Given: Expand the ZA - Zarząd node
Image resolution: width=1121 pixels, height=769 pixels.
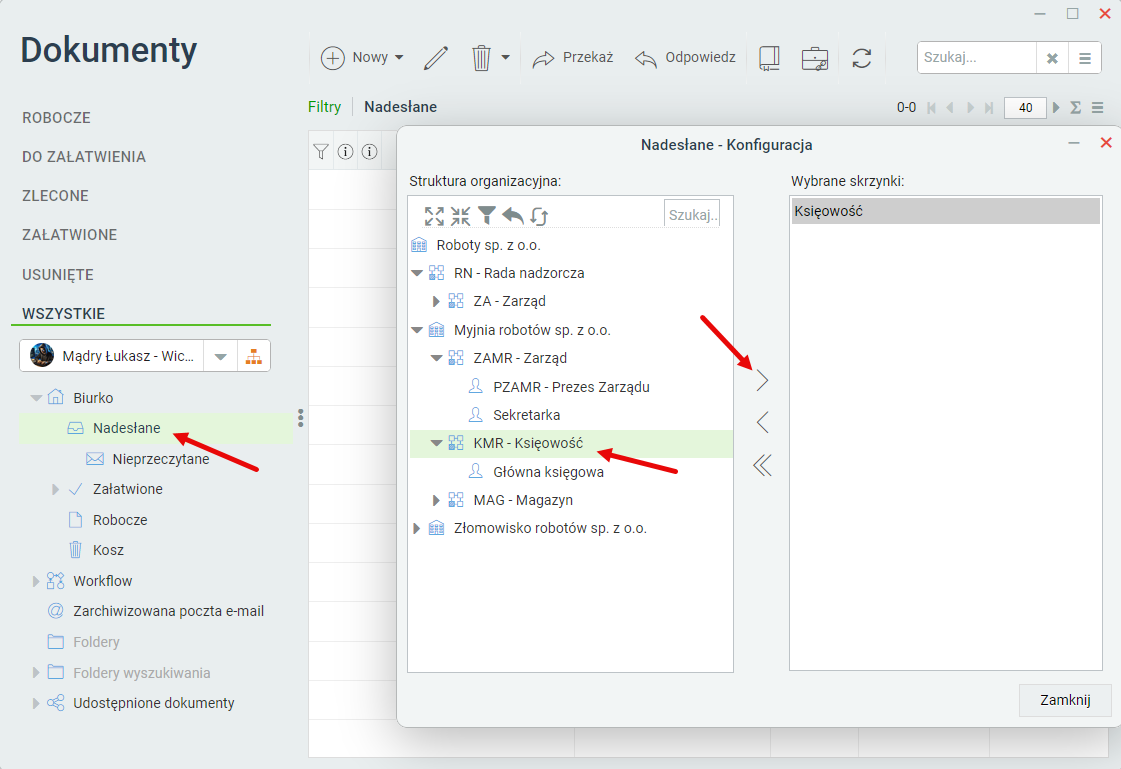Looking at the screenshot, I should (x=435, y=302).
